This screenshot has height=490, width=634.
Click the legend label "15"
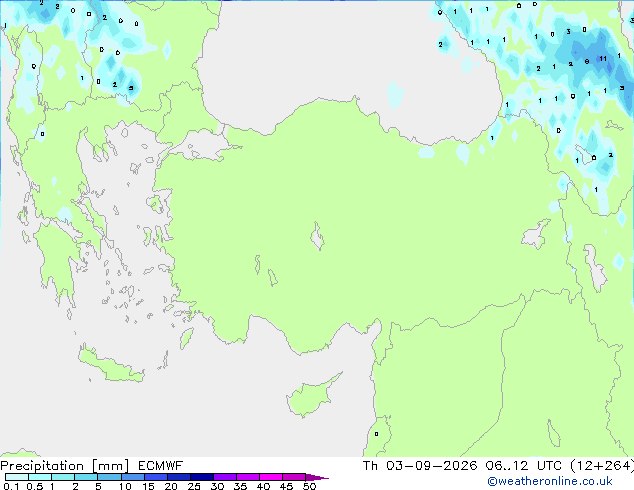148,486
